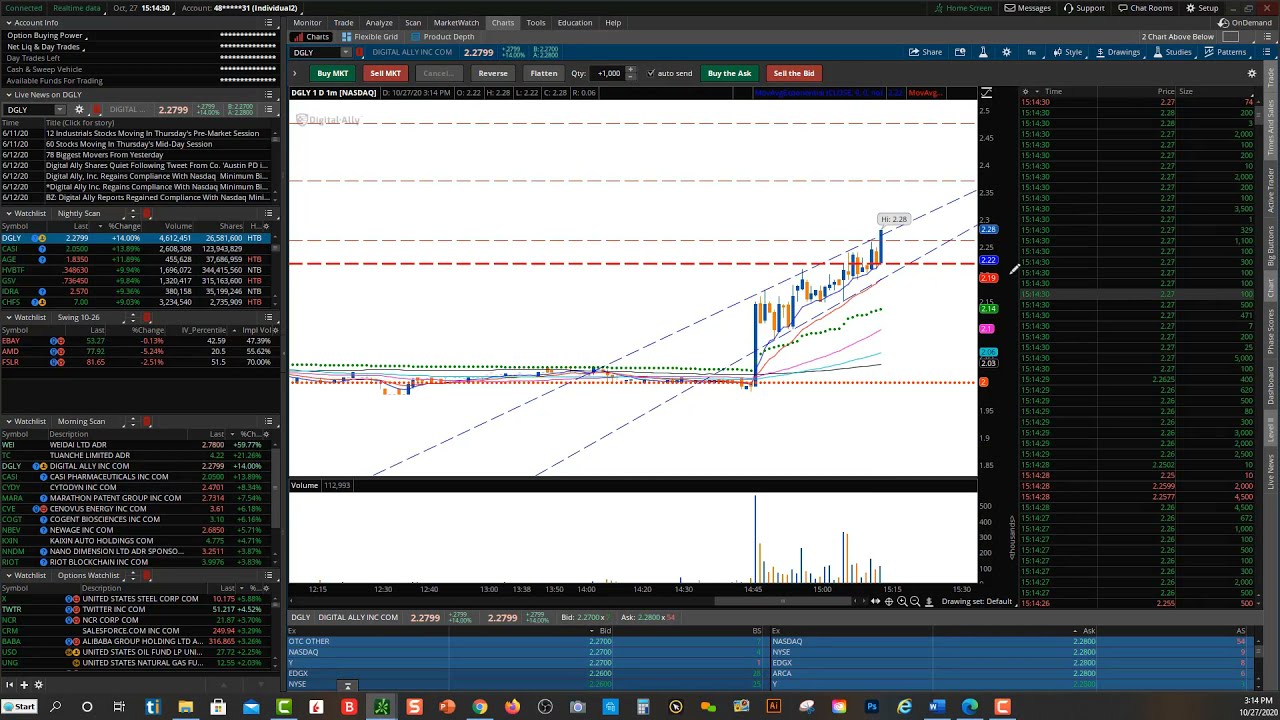Click the chart pan crosshair icon
1280x720 pixels.
(888, 601)
